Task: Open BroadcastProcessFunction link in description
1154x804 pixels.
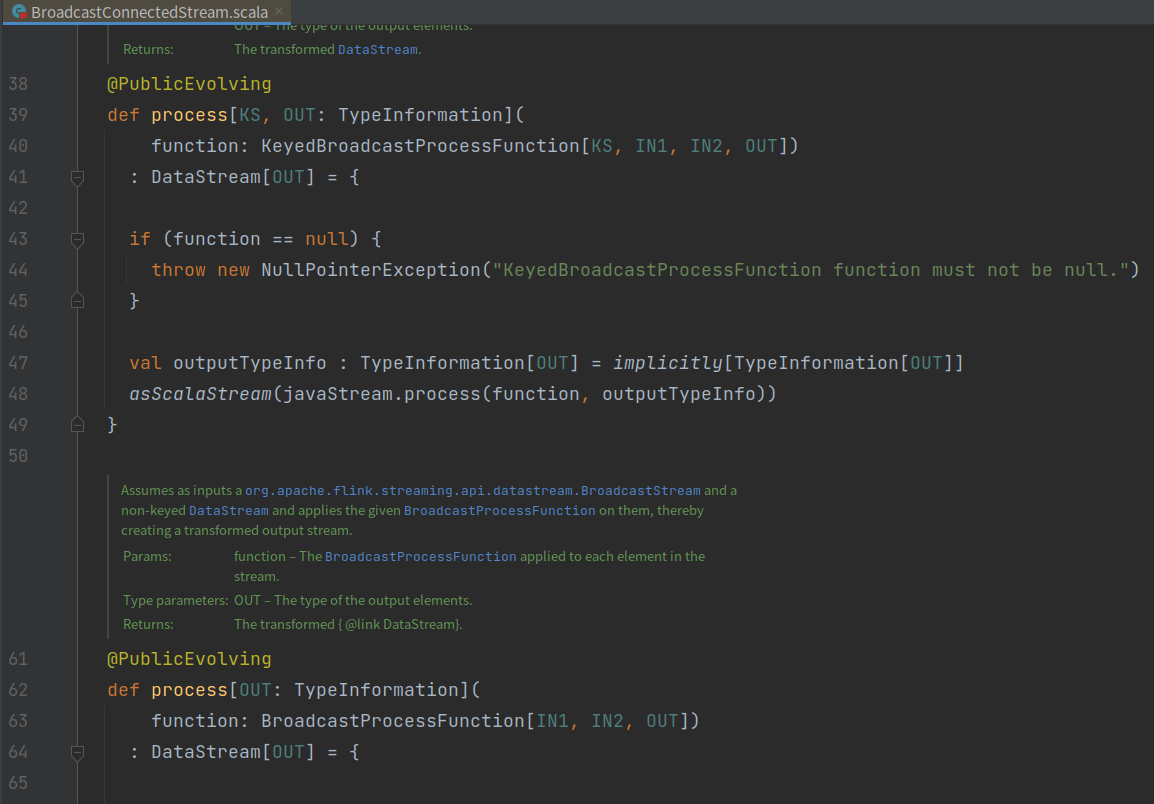Action: click(500, 510)
